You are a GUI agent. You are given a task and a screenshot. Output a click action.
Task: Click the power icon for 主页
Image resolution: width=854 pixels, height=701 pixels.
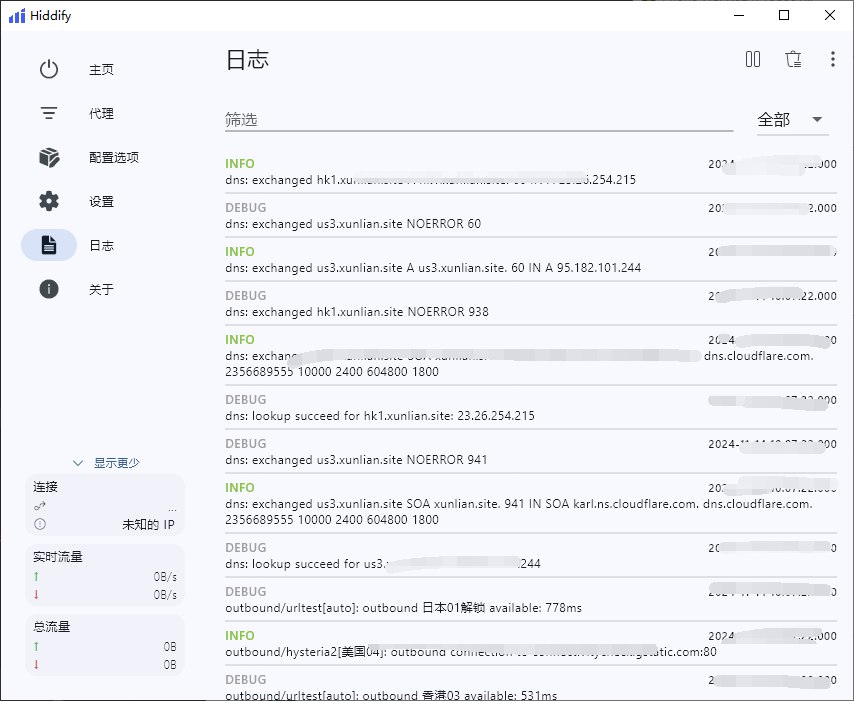[49, 69]
